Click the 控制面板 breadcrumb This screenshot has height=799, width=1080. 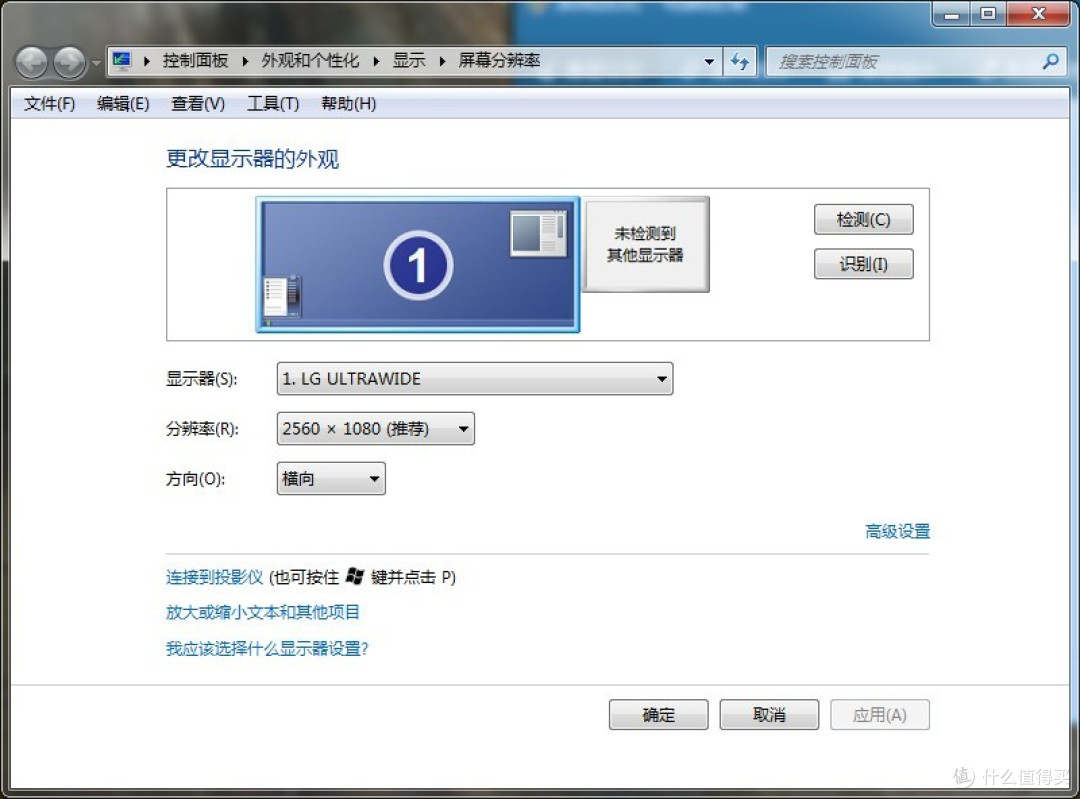pyautogui.click(x=196, y=61)
